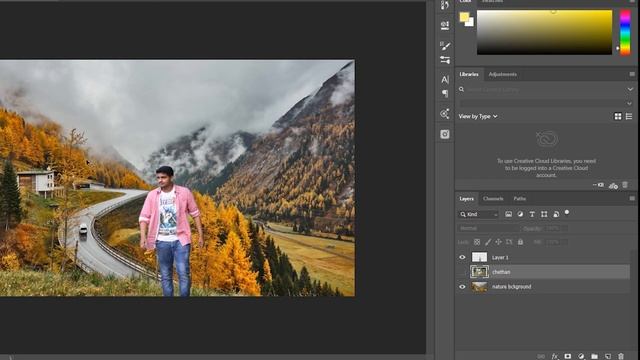Click prevent artboard auto-nesting lock icon
640x360 pixels.
pos(509,242)
